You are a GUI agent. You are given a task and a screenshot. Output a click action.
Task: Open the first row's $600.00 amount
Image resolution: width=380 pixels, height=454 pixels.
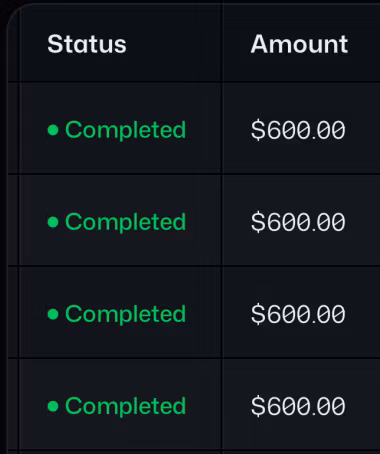tap(298, 130)
